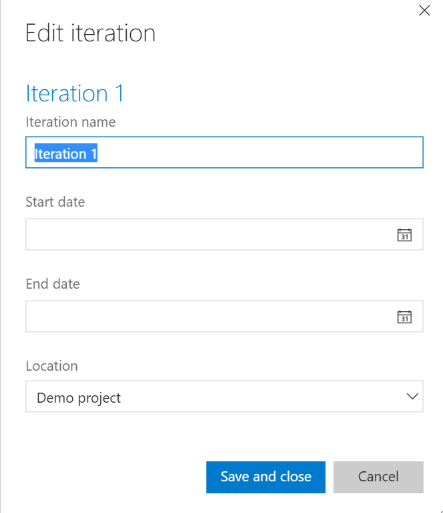The height and width of the screenshot is (513, 443).
Task: Click inside the End date field
Action: coord(224,316)
